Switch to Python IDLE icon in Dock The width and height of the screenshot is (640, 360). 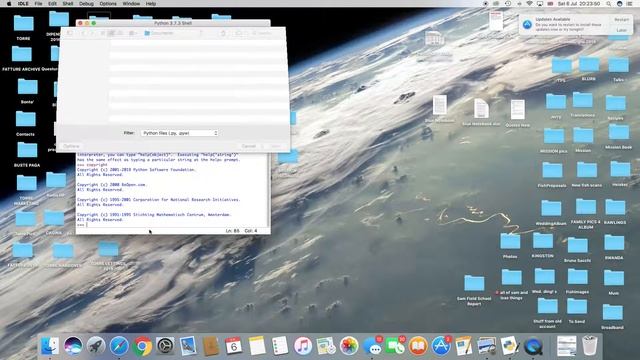[x=510, y=346]
